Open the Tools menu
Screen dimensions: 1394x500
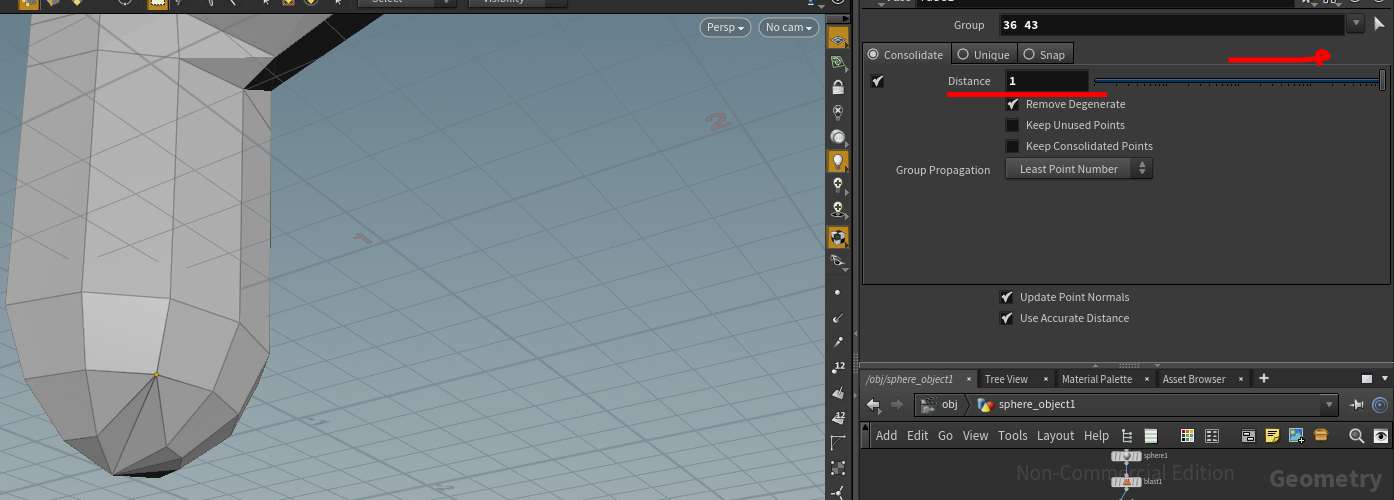[x=1013, y=436]
